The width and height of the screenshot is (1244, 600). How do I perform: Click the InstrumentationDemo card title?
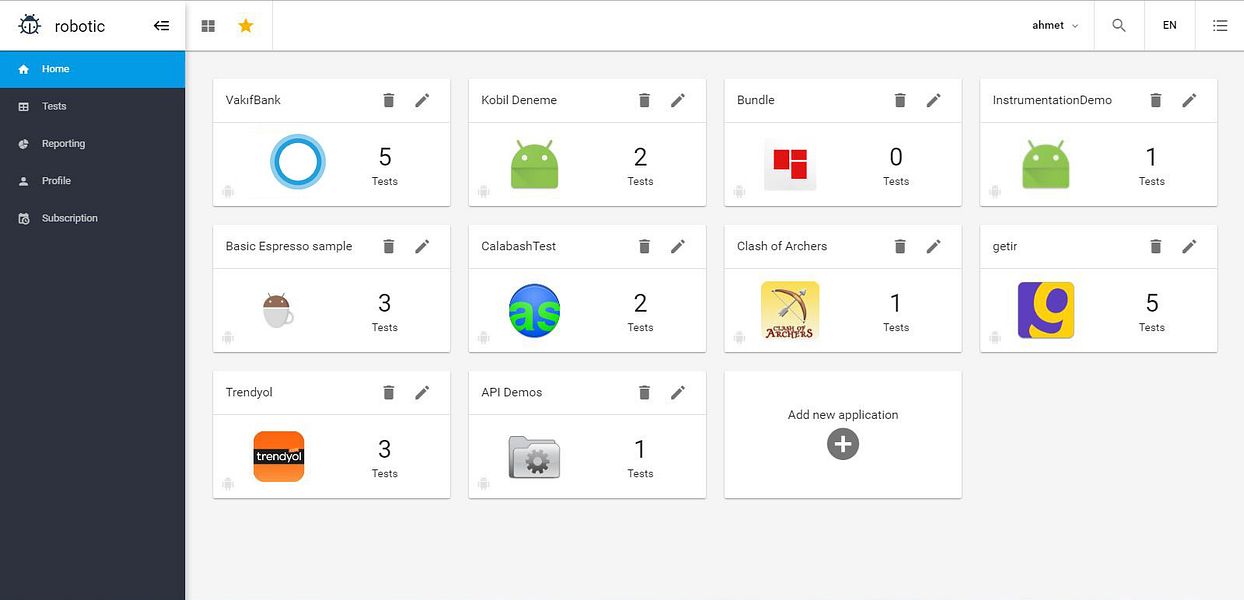(1052, 100)
